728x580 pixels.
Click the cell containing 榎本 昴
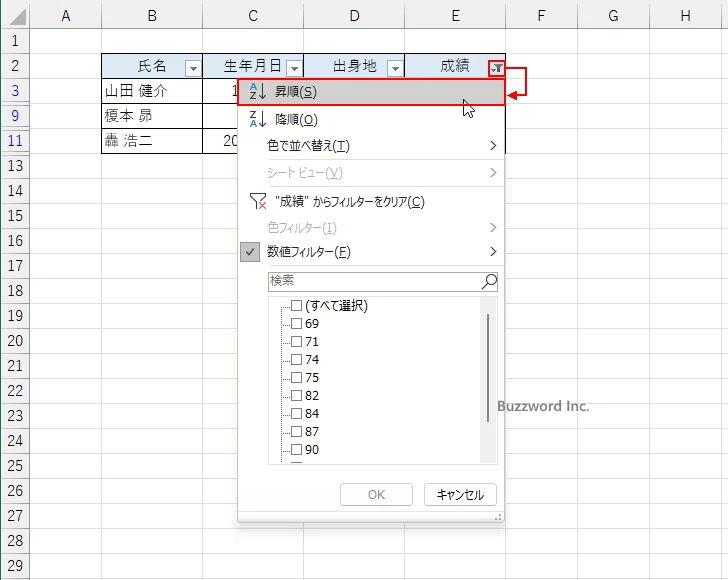tap(152, 116)
